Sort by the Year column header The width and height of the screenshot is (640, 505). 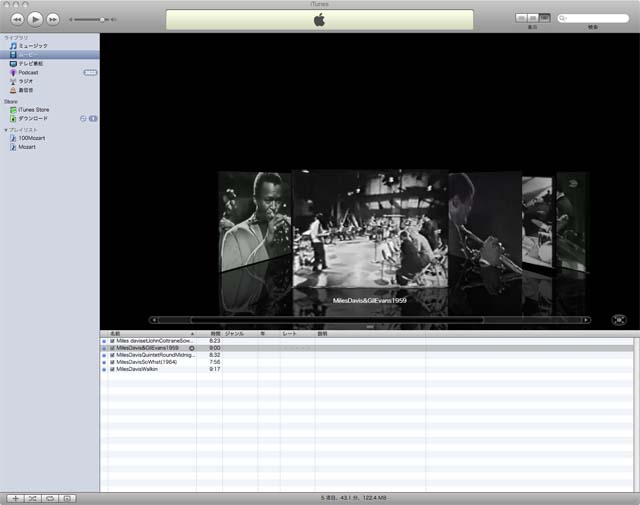point(269,334)
